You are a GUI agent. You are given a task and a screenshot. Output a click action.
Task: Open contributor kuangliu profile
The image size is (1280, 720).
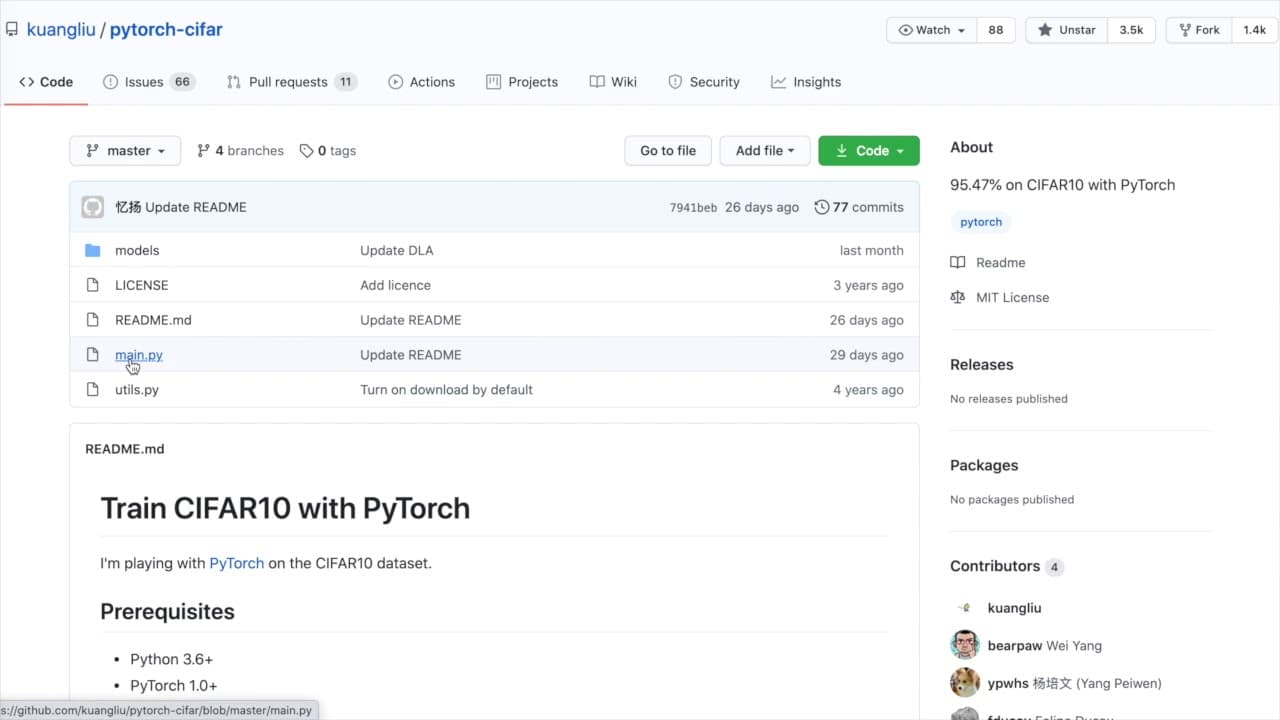[x=1014, y=608]
